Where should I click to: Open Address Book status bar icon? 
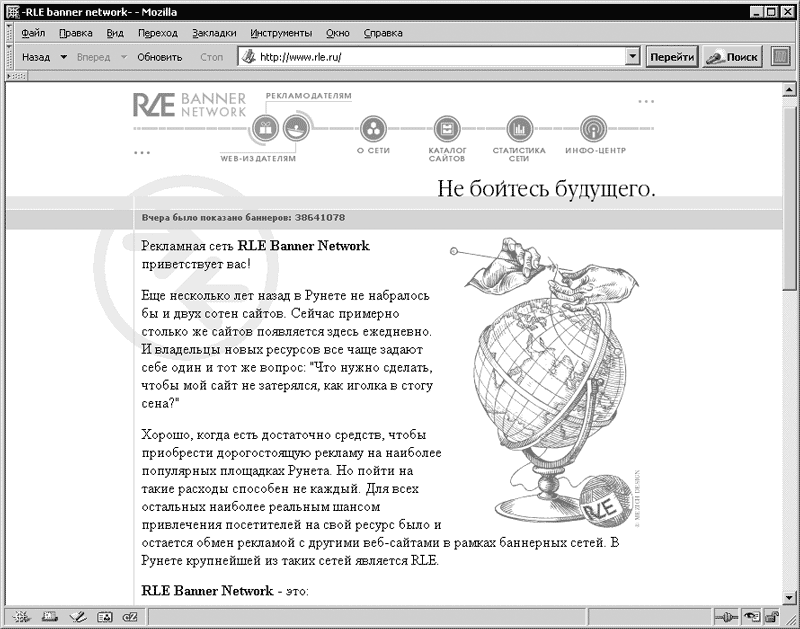[x=105, y=617]
